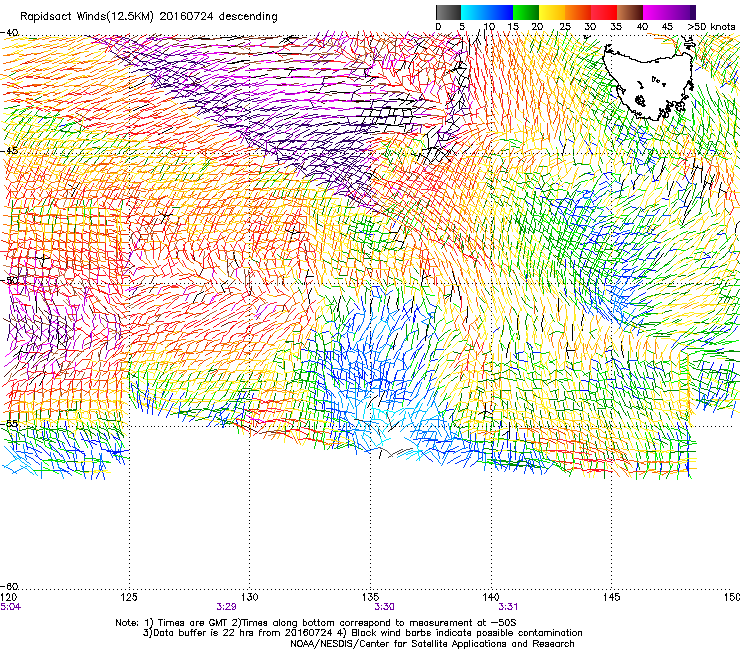Click the 'Data buffer is 22 hrs' note
Screen dimensions: 740x650
362,633
